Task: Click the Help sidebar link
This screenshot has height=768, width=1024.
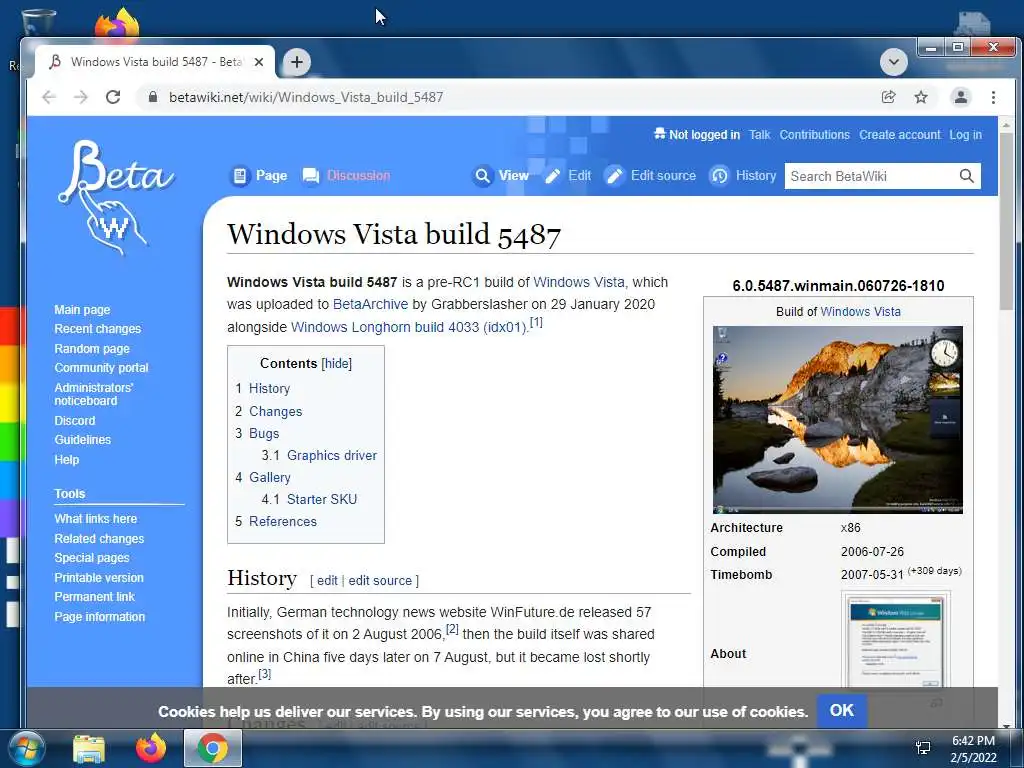Action: [67, 459]
